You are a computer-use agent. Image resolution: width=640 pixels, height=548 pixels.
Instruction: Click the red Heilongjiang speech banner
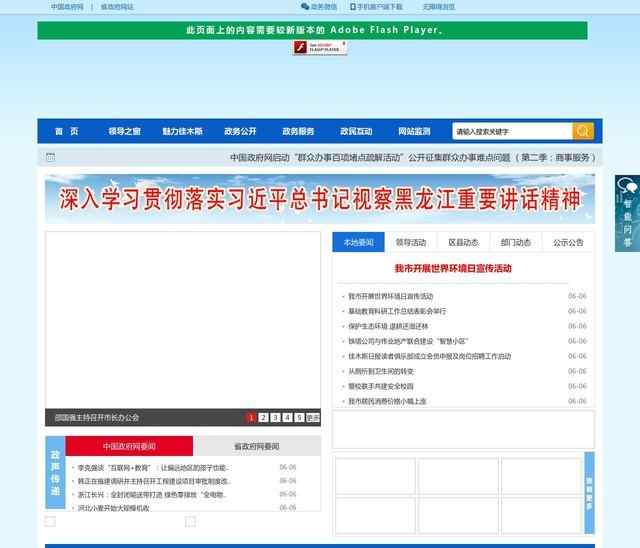320,199
